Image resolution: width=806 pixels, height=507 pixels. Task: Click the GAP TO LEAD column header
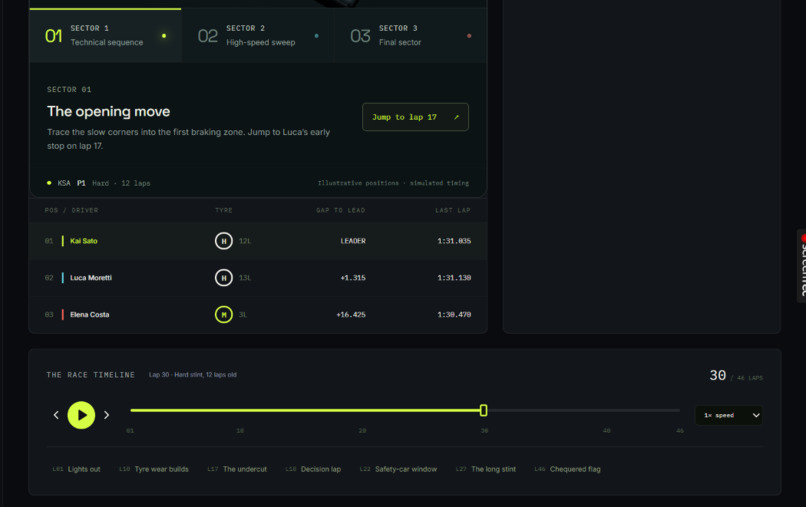(341, 210)
